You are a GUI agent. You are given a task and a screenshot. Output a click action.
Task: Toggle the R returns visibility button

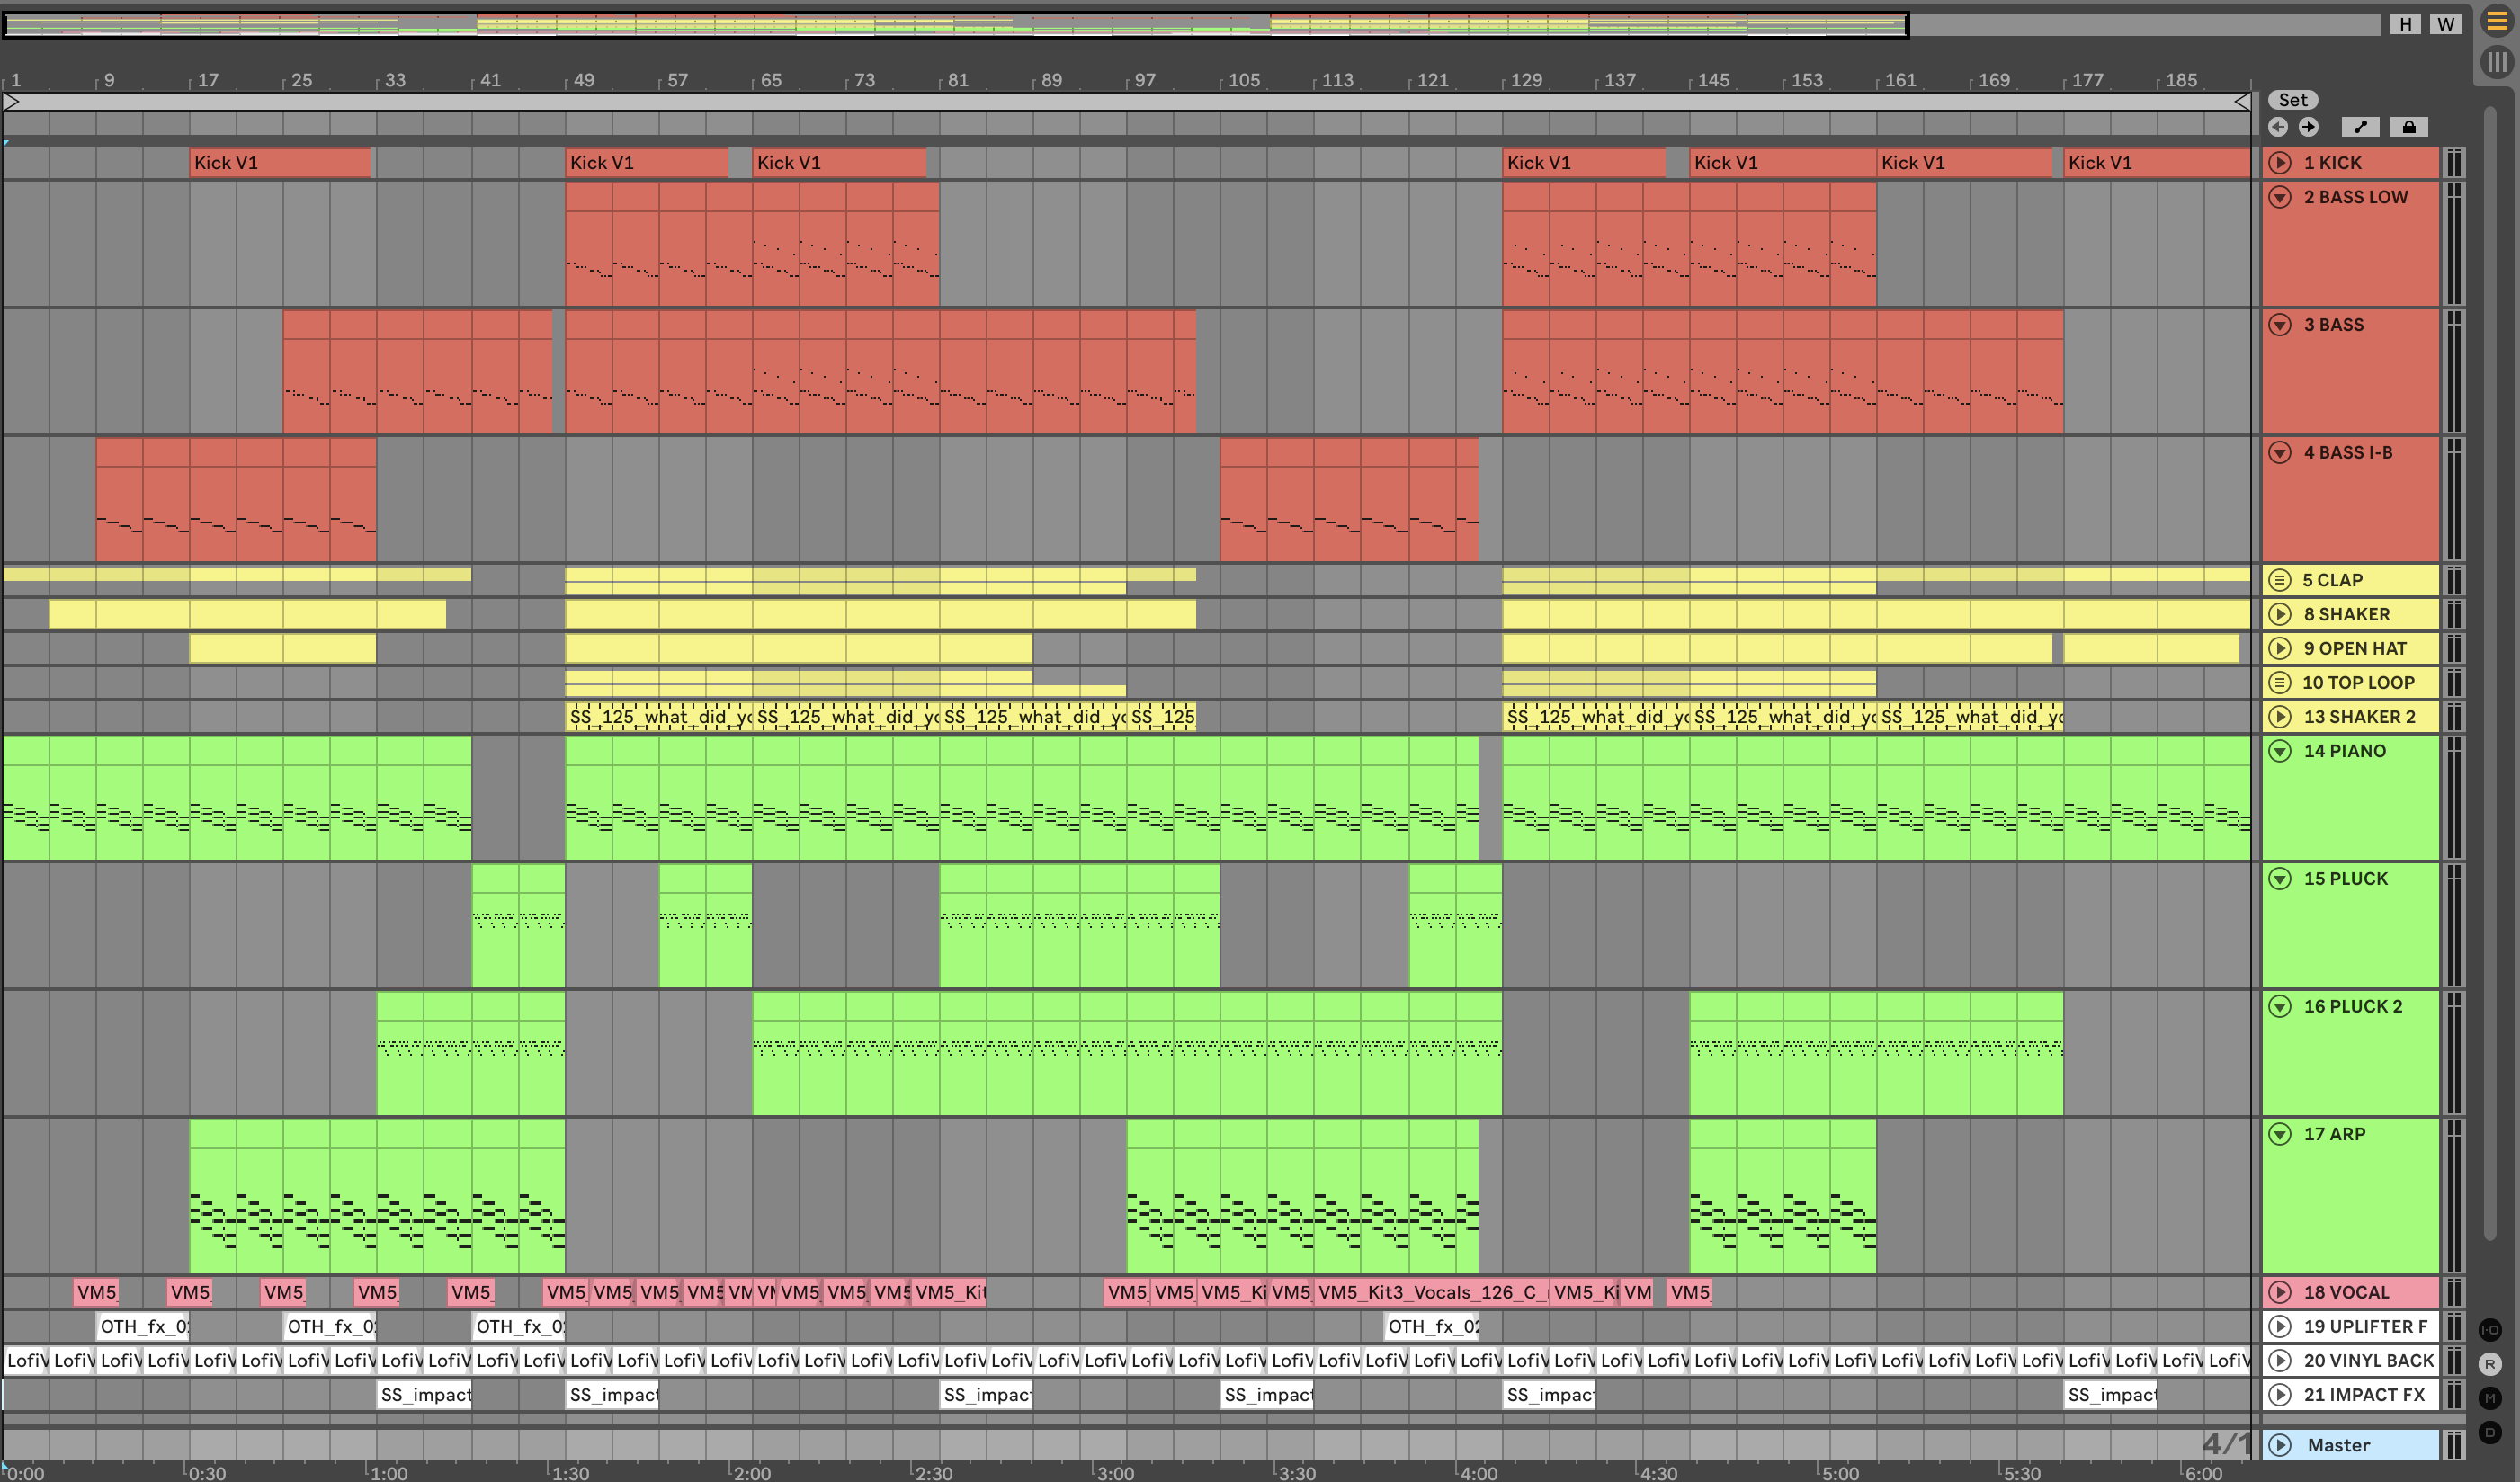point(2490,1364)
